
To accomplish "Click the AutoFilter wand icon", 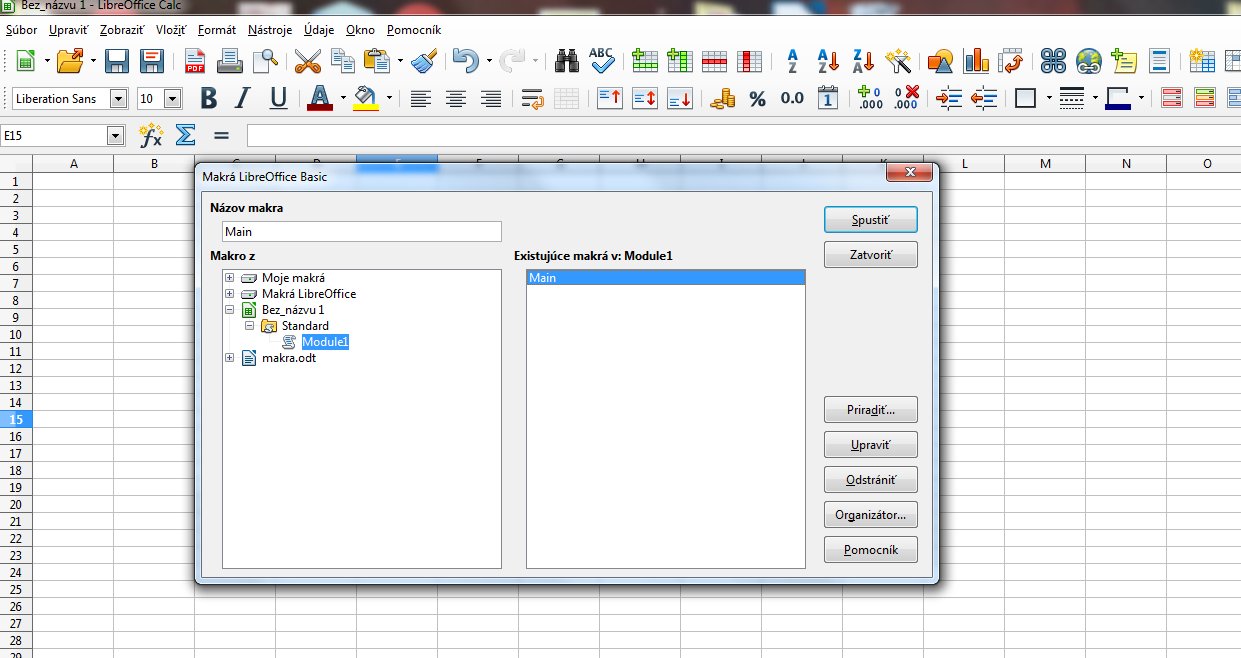I will point(899,61).
